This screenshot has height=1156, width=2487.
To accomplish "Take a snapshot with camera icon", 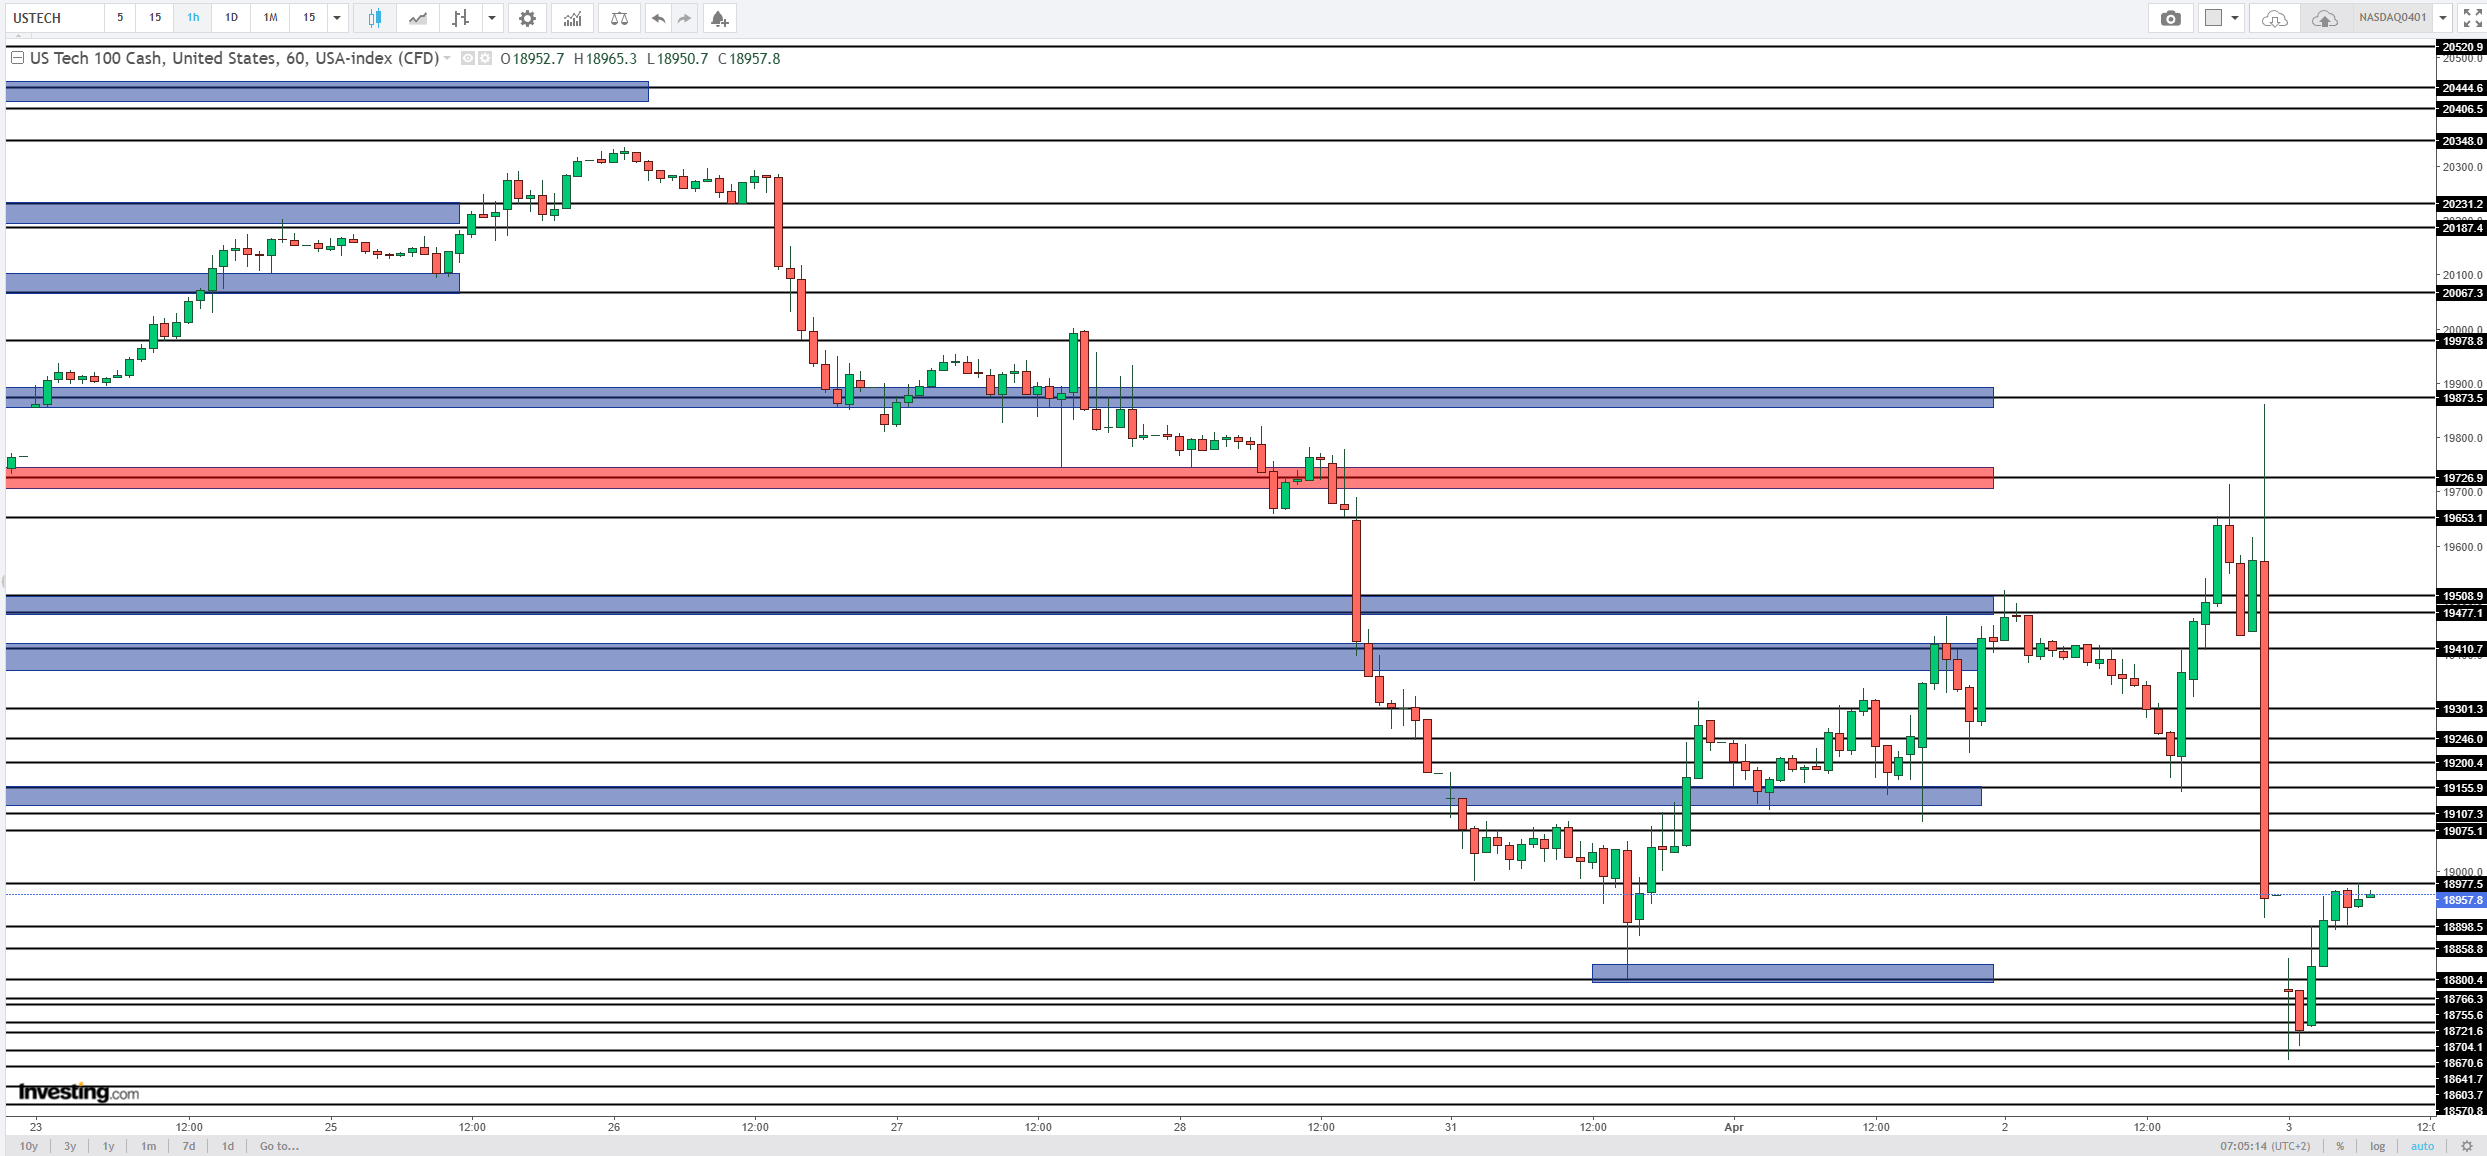I will 2170,18.
